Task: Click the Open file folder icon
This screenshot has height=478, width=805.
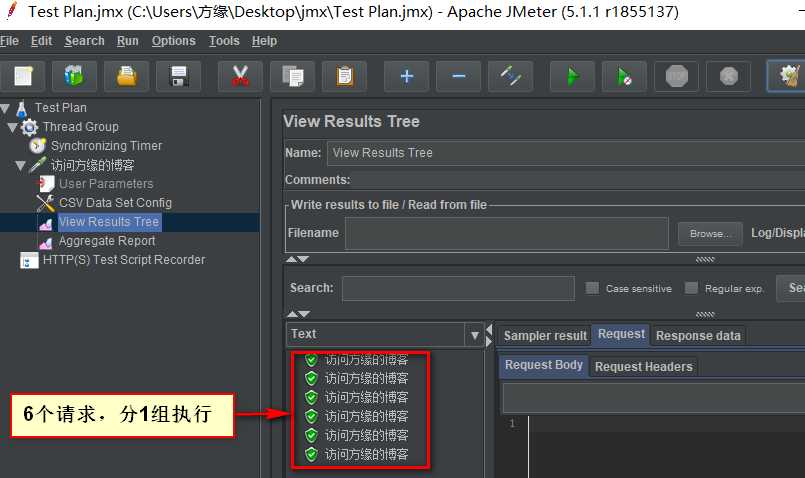Action: (x=126, y=77)
